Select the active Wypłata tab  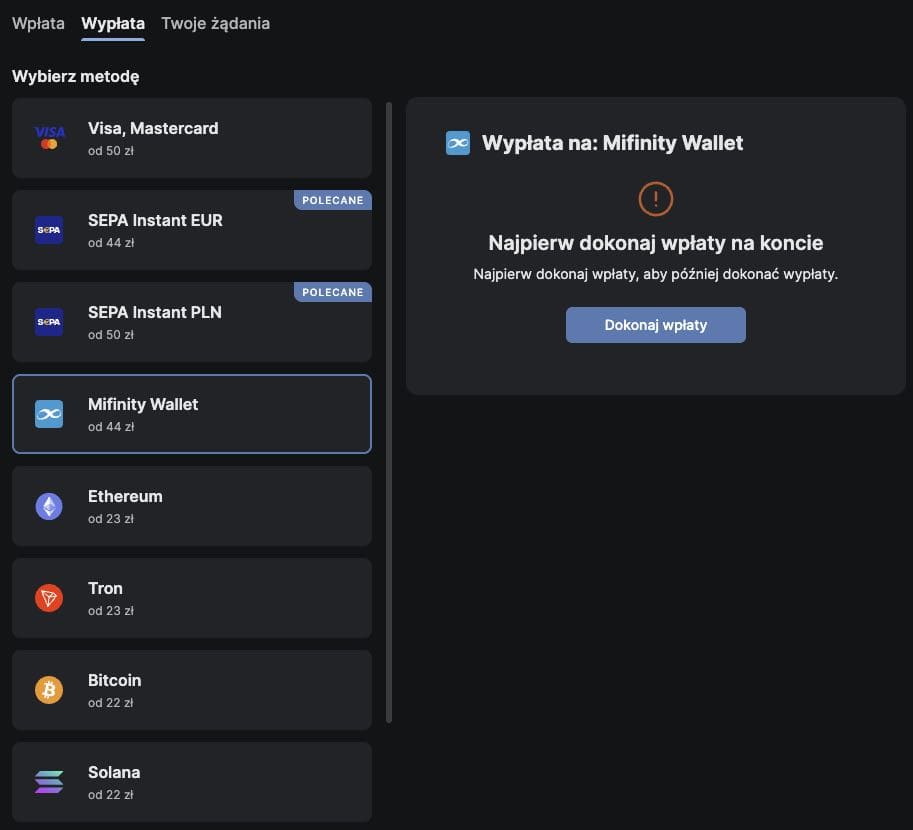point(113,23)
